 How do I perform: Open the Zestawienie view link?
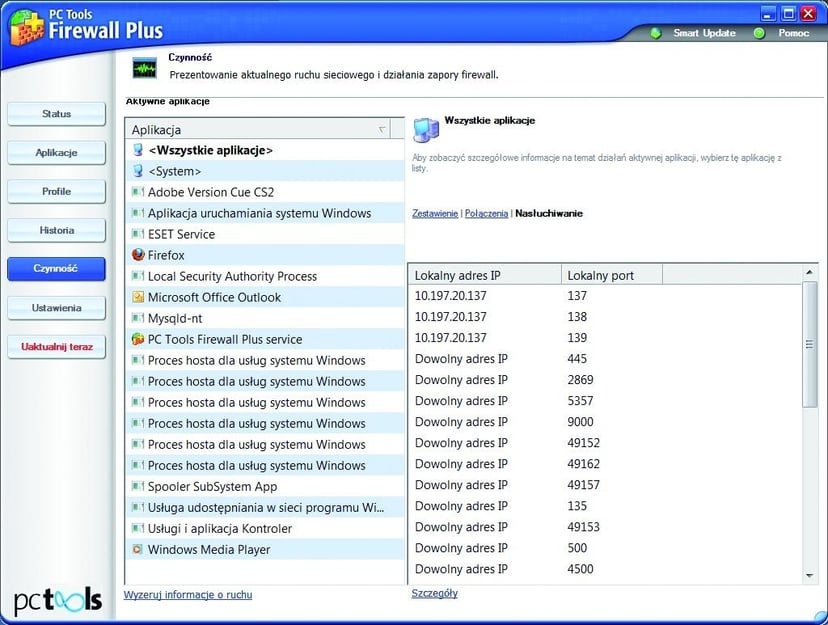435,213
